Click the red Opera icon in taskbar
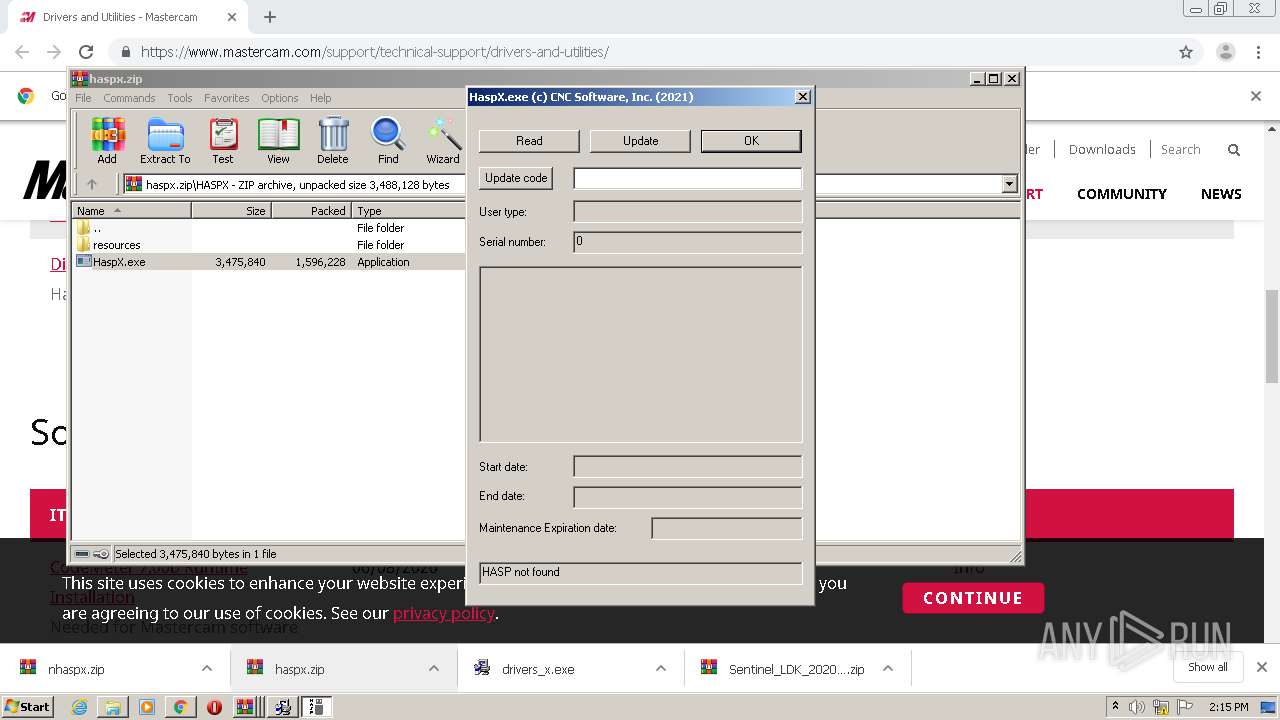1280x720 pixels. point(214,707)
